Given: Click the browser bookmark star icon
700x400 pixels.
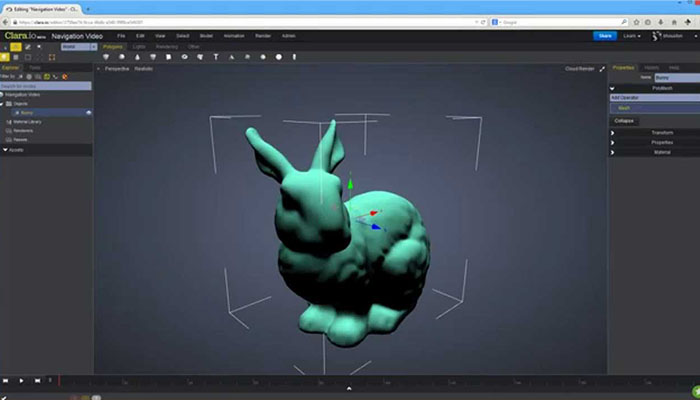Looking at the screenshot, I should pos(636,22).
